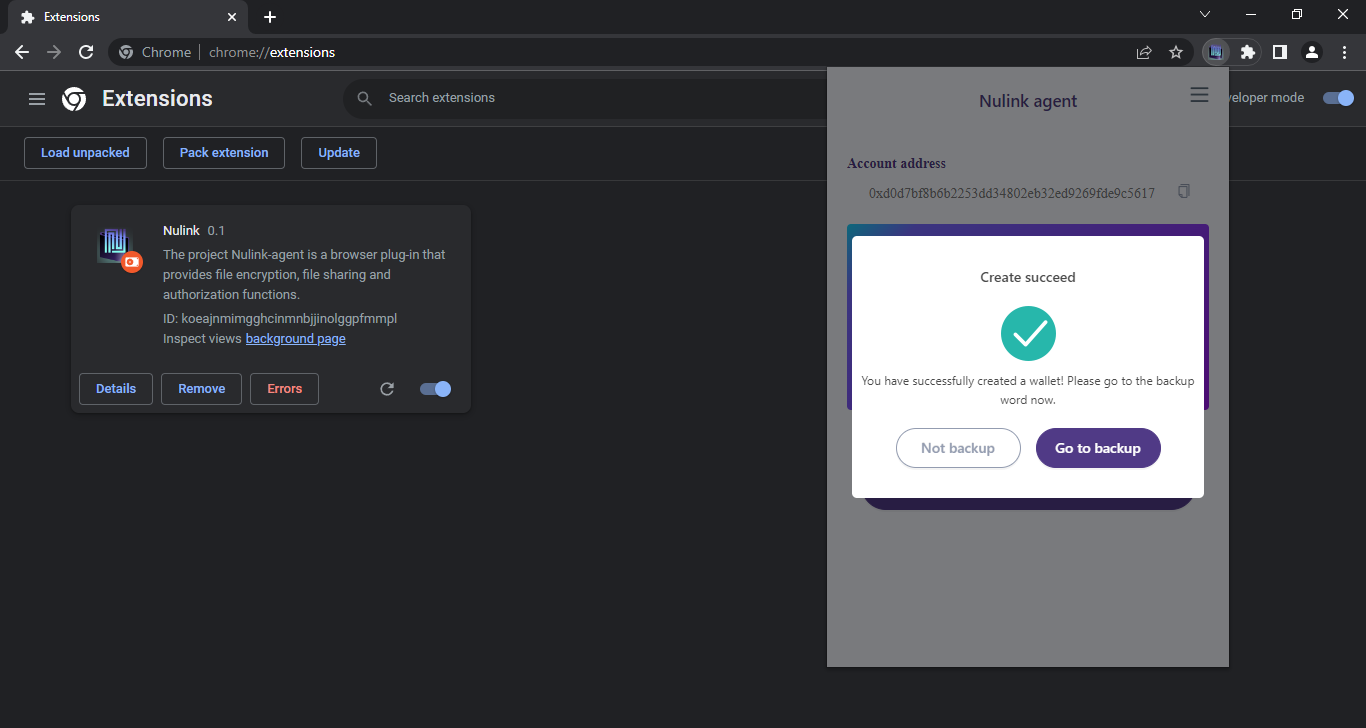
Task: Bookmark this page with star icon
Action: pyautogui.click(x=1176, y=52)
